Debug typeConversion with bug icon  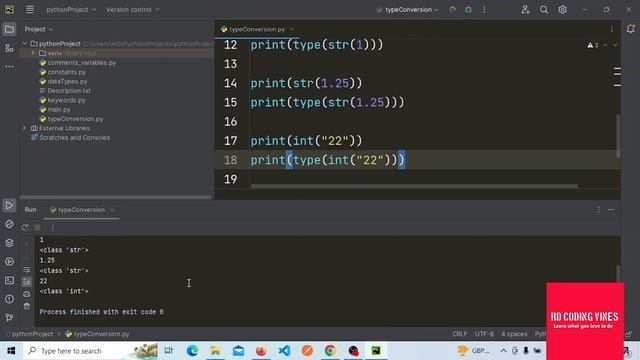click(469, 9)
